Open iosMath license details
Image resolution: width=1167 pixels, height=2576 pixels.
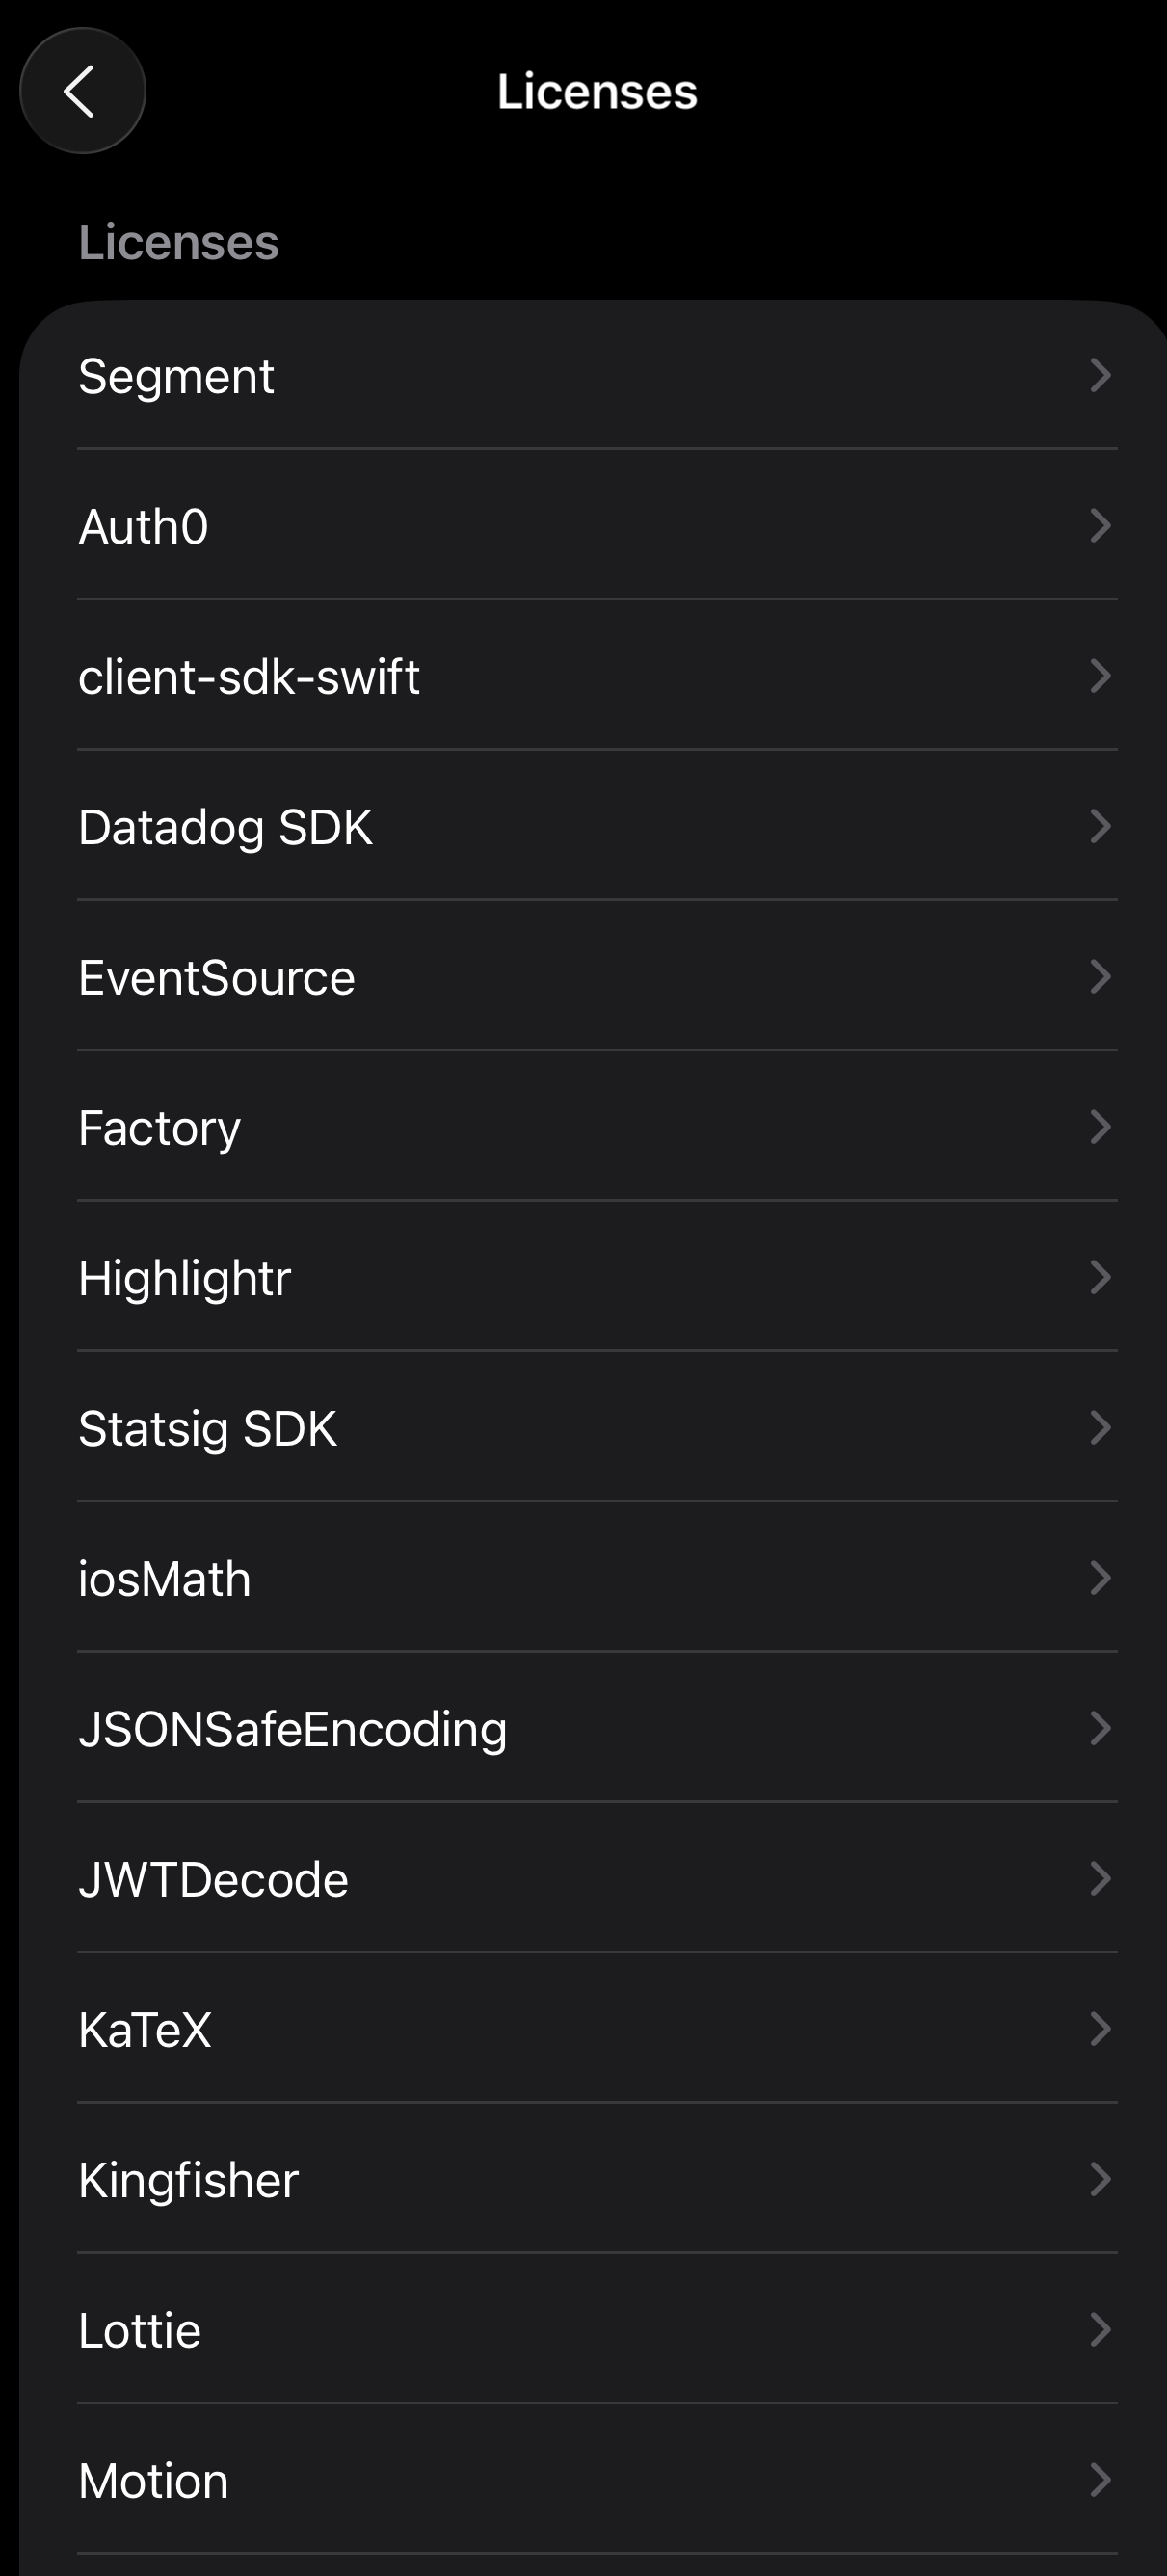coord(165,1578)
